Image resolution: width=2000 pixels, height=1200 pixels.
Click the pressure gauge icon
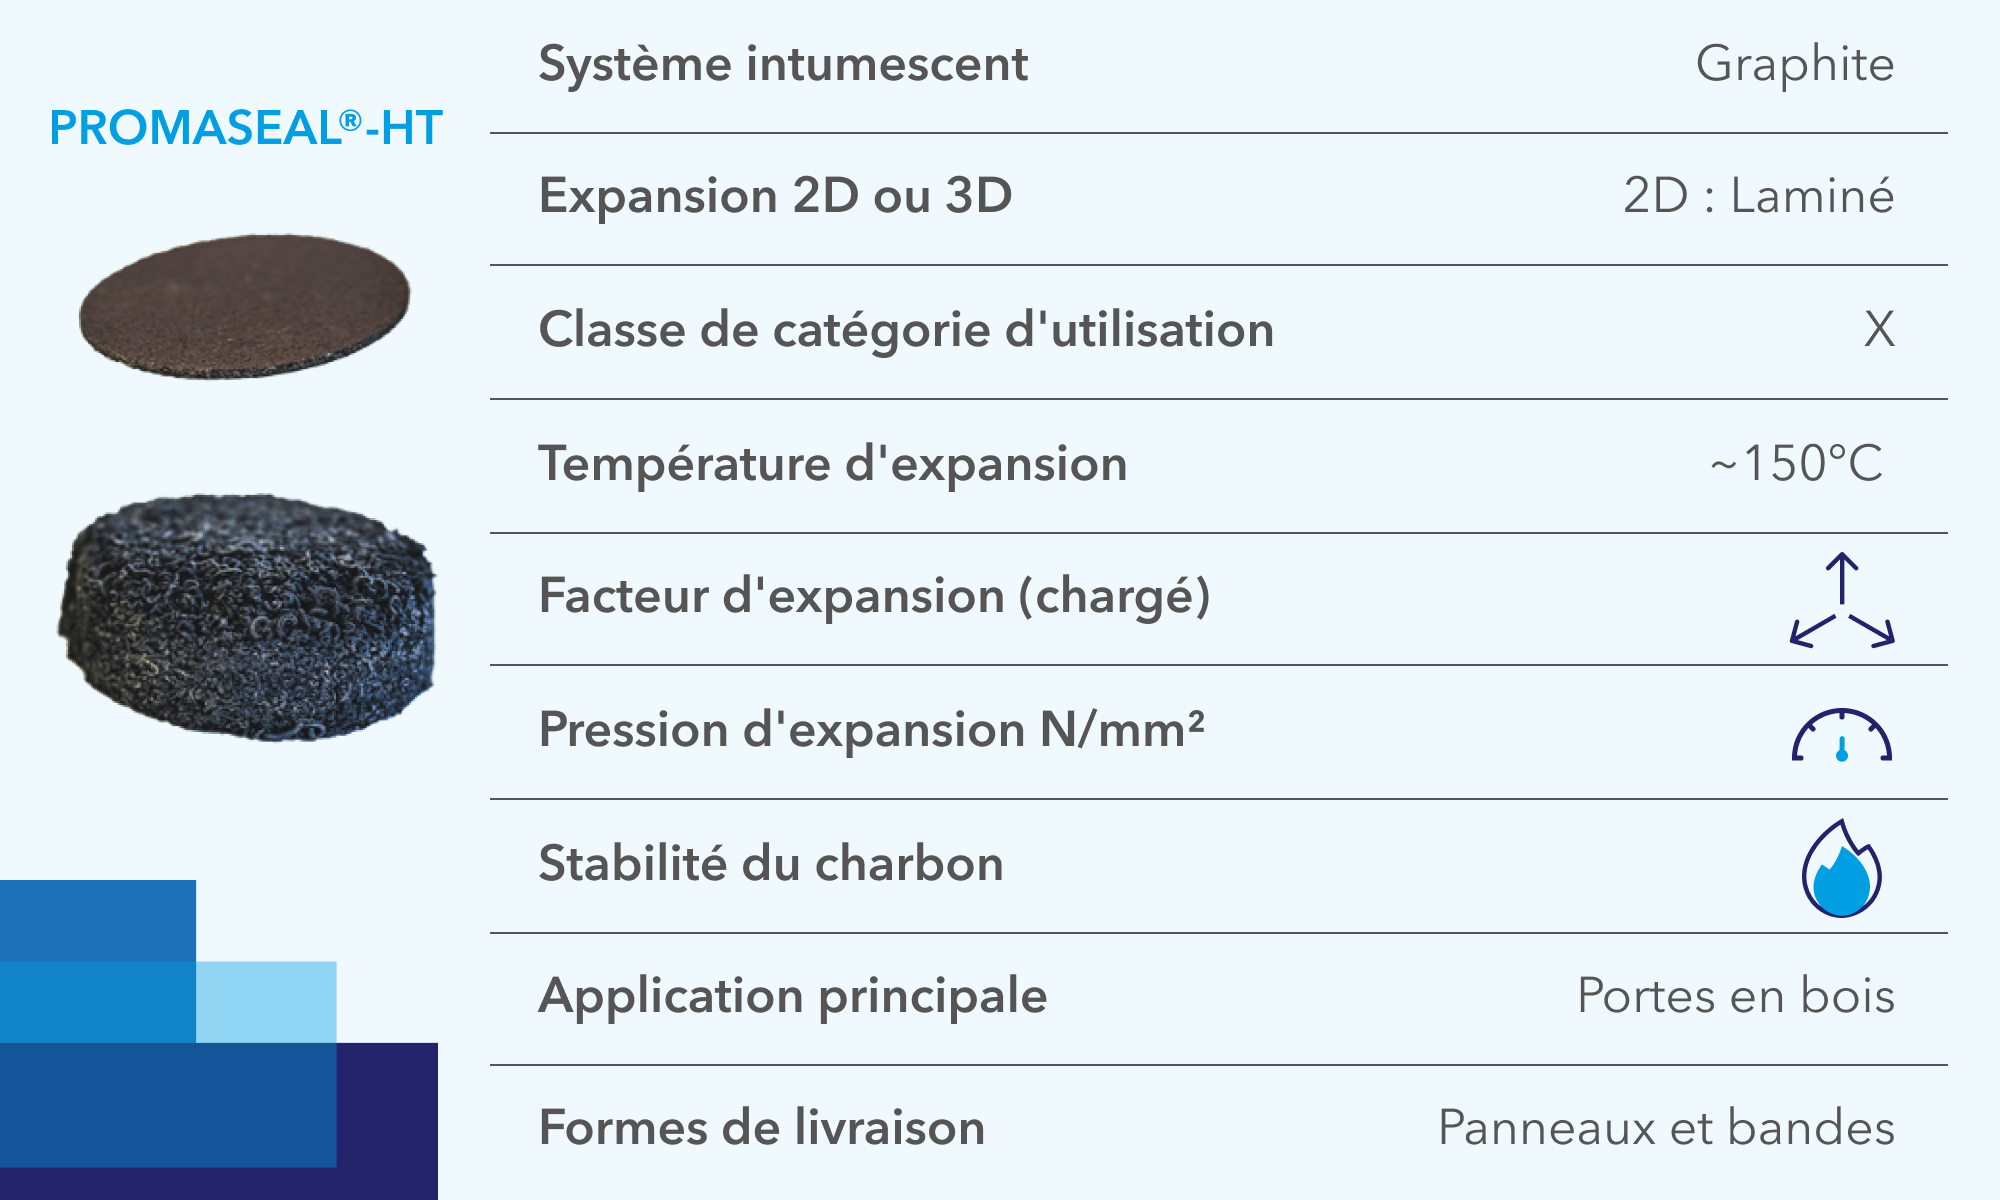(x=1841, y=737)
